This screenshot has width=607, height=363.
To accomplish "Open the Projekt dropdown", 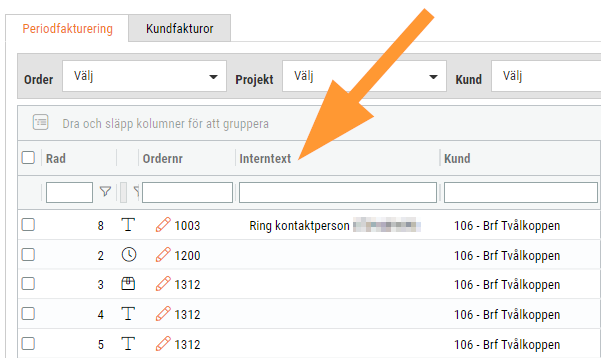I will coord(364,76).
